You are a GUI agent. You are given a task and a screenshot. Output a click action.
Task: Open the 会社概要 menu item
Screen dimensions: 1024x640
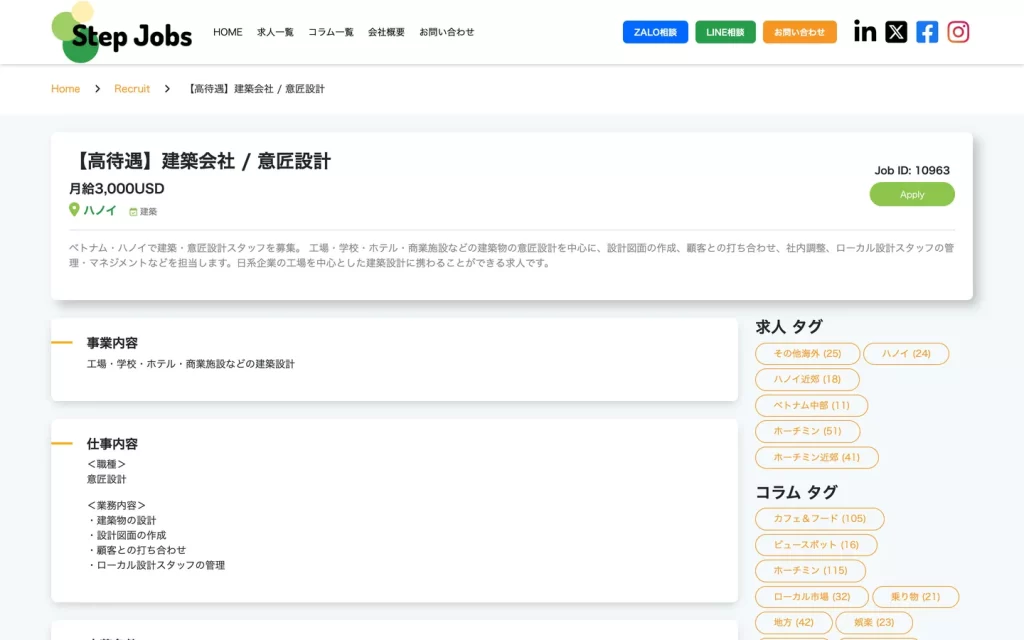pos(386,32)
